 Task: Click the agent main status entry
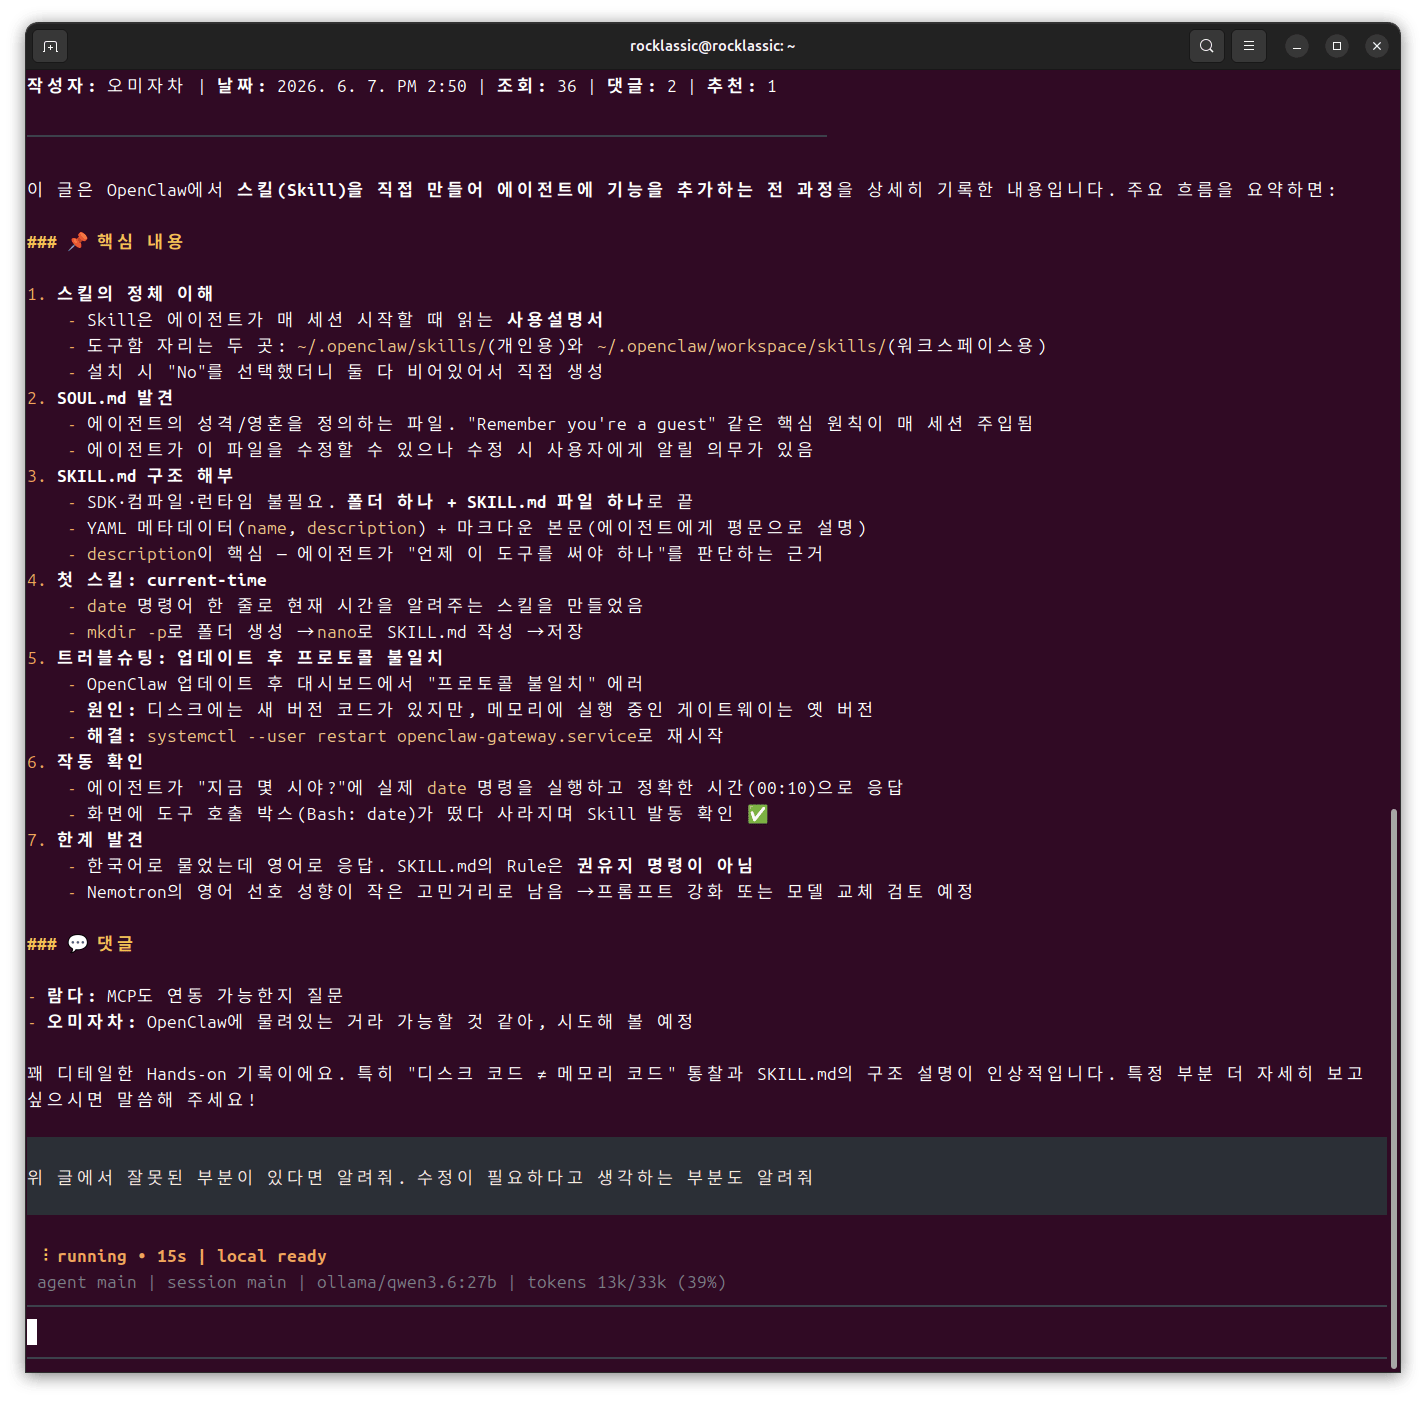[x=87, y=1282]
